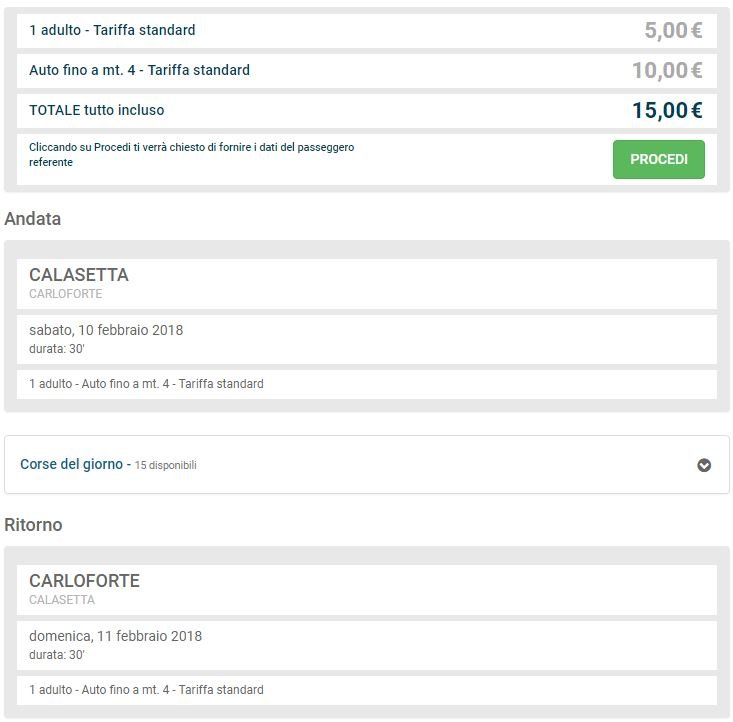Screen dimensions: 733x722
Task: Click the 5,00 € adult fare price
Action: [x=673, y=30]
